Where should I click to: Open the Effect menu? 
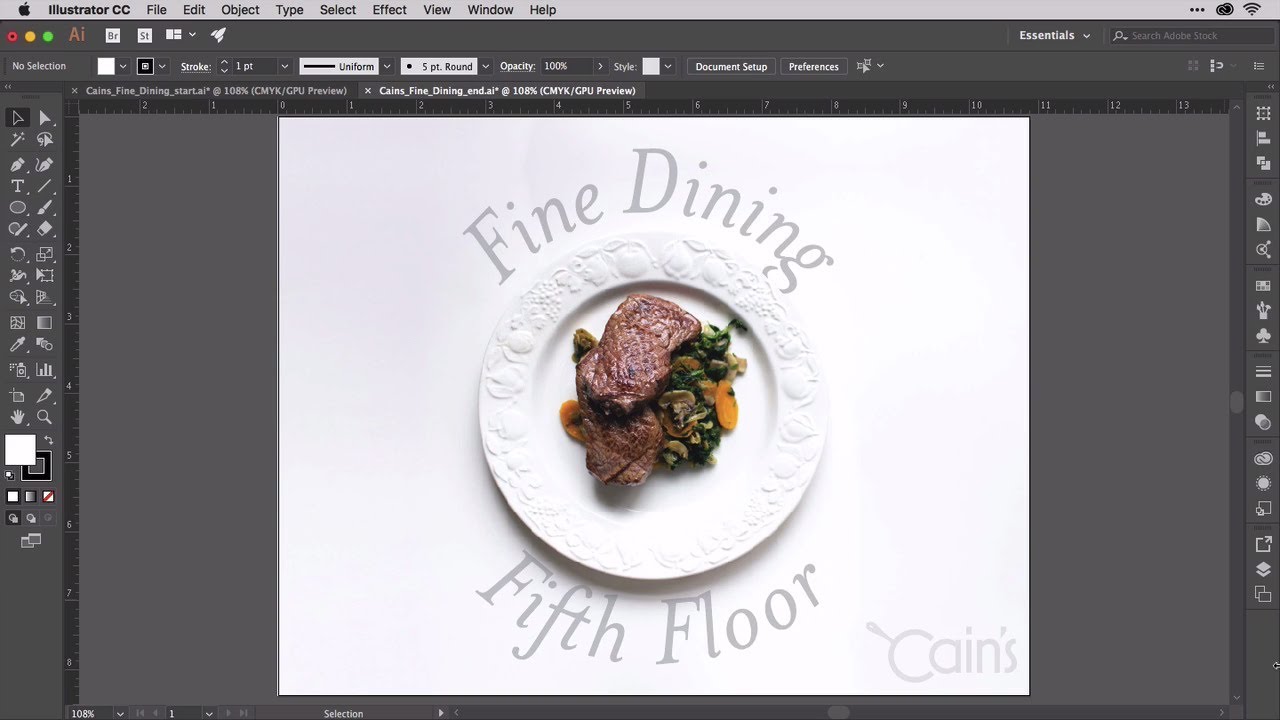pos(389,10)
